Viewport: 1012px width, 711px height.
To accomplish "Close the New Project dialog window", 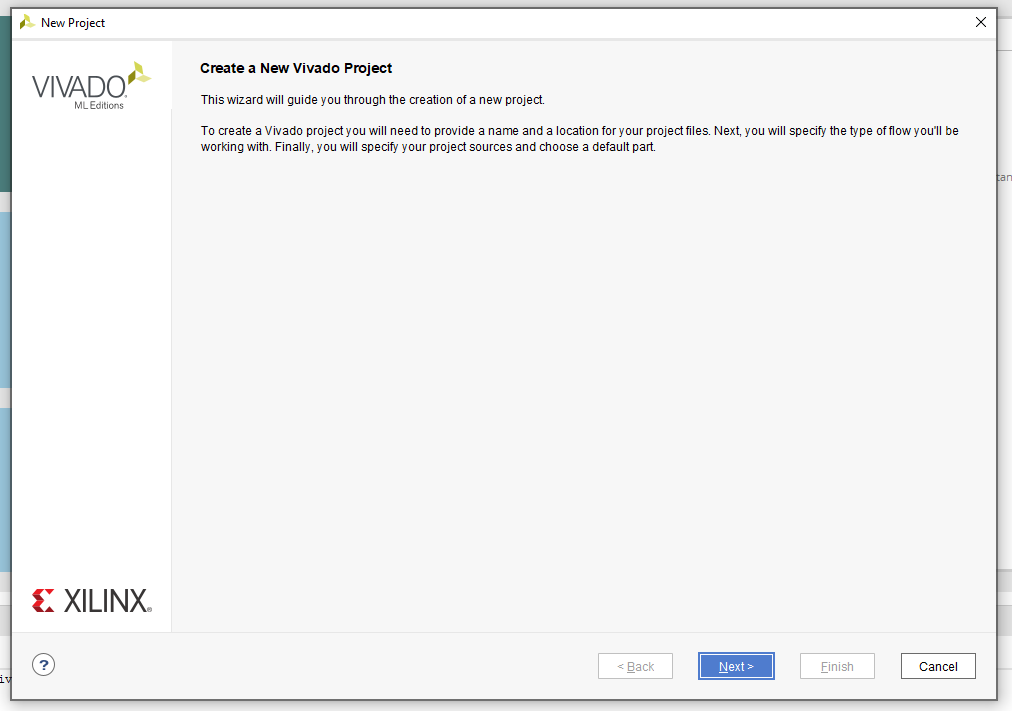I will (980, 23).
